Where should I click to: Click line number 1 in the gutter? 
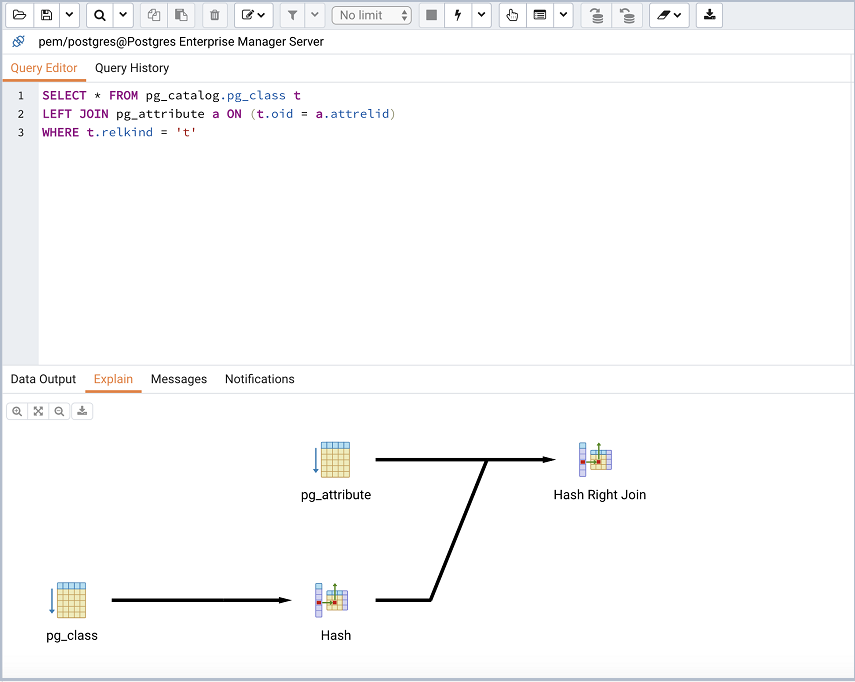[x=21, y=96]
